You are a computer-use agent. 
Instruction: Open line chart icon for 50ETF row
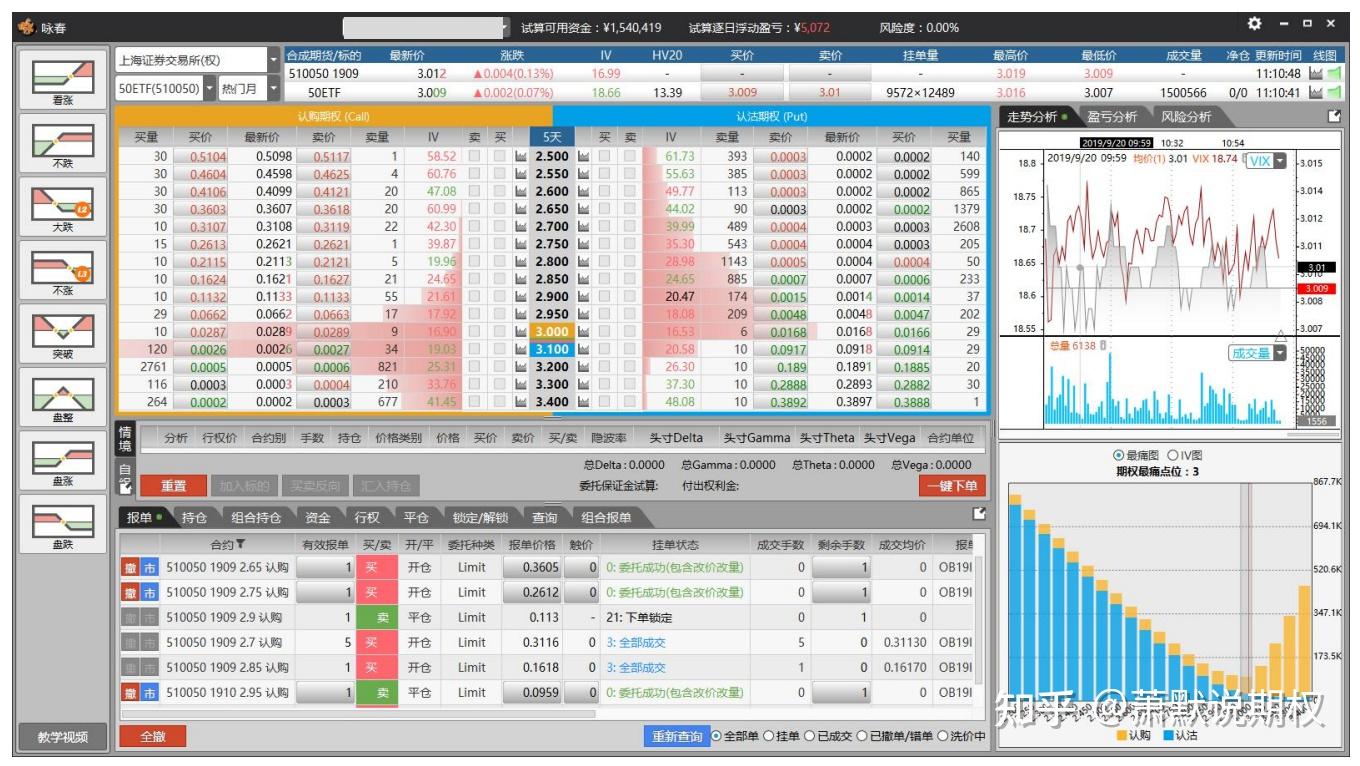pos(1316,93)
